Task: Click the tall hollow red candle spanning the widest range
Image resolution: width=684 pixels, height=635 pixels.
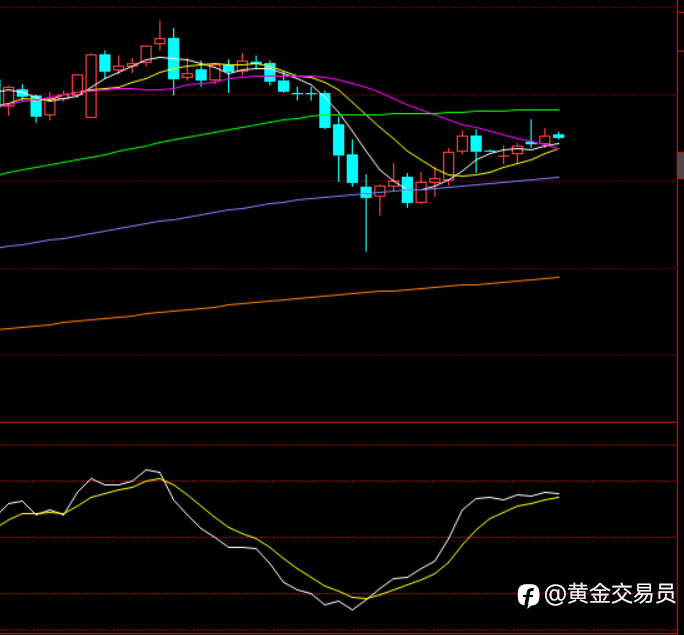Action: [91, 86]
